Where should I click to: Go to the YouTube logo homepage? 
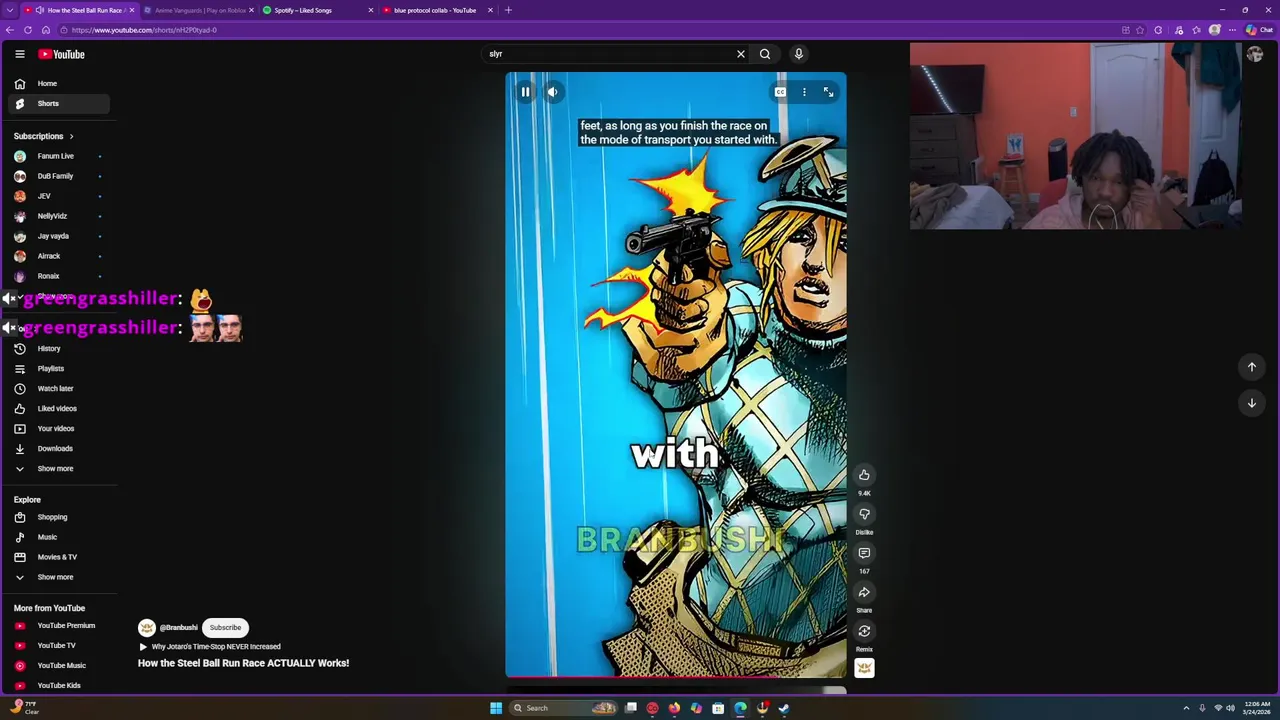62,54
